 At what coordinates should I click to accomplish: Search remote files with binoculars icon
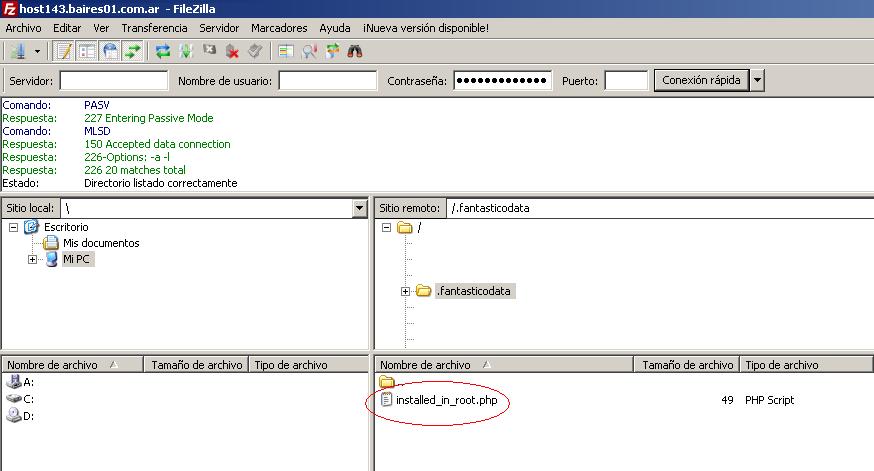pyautogui.click(x=355, y=52)
